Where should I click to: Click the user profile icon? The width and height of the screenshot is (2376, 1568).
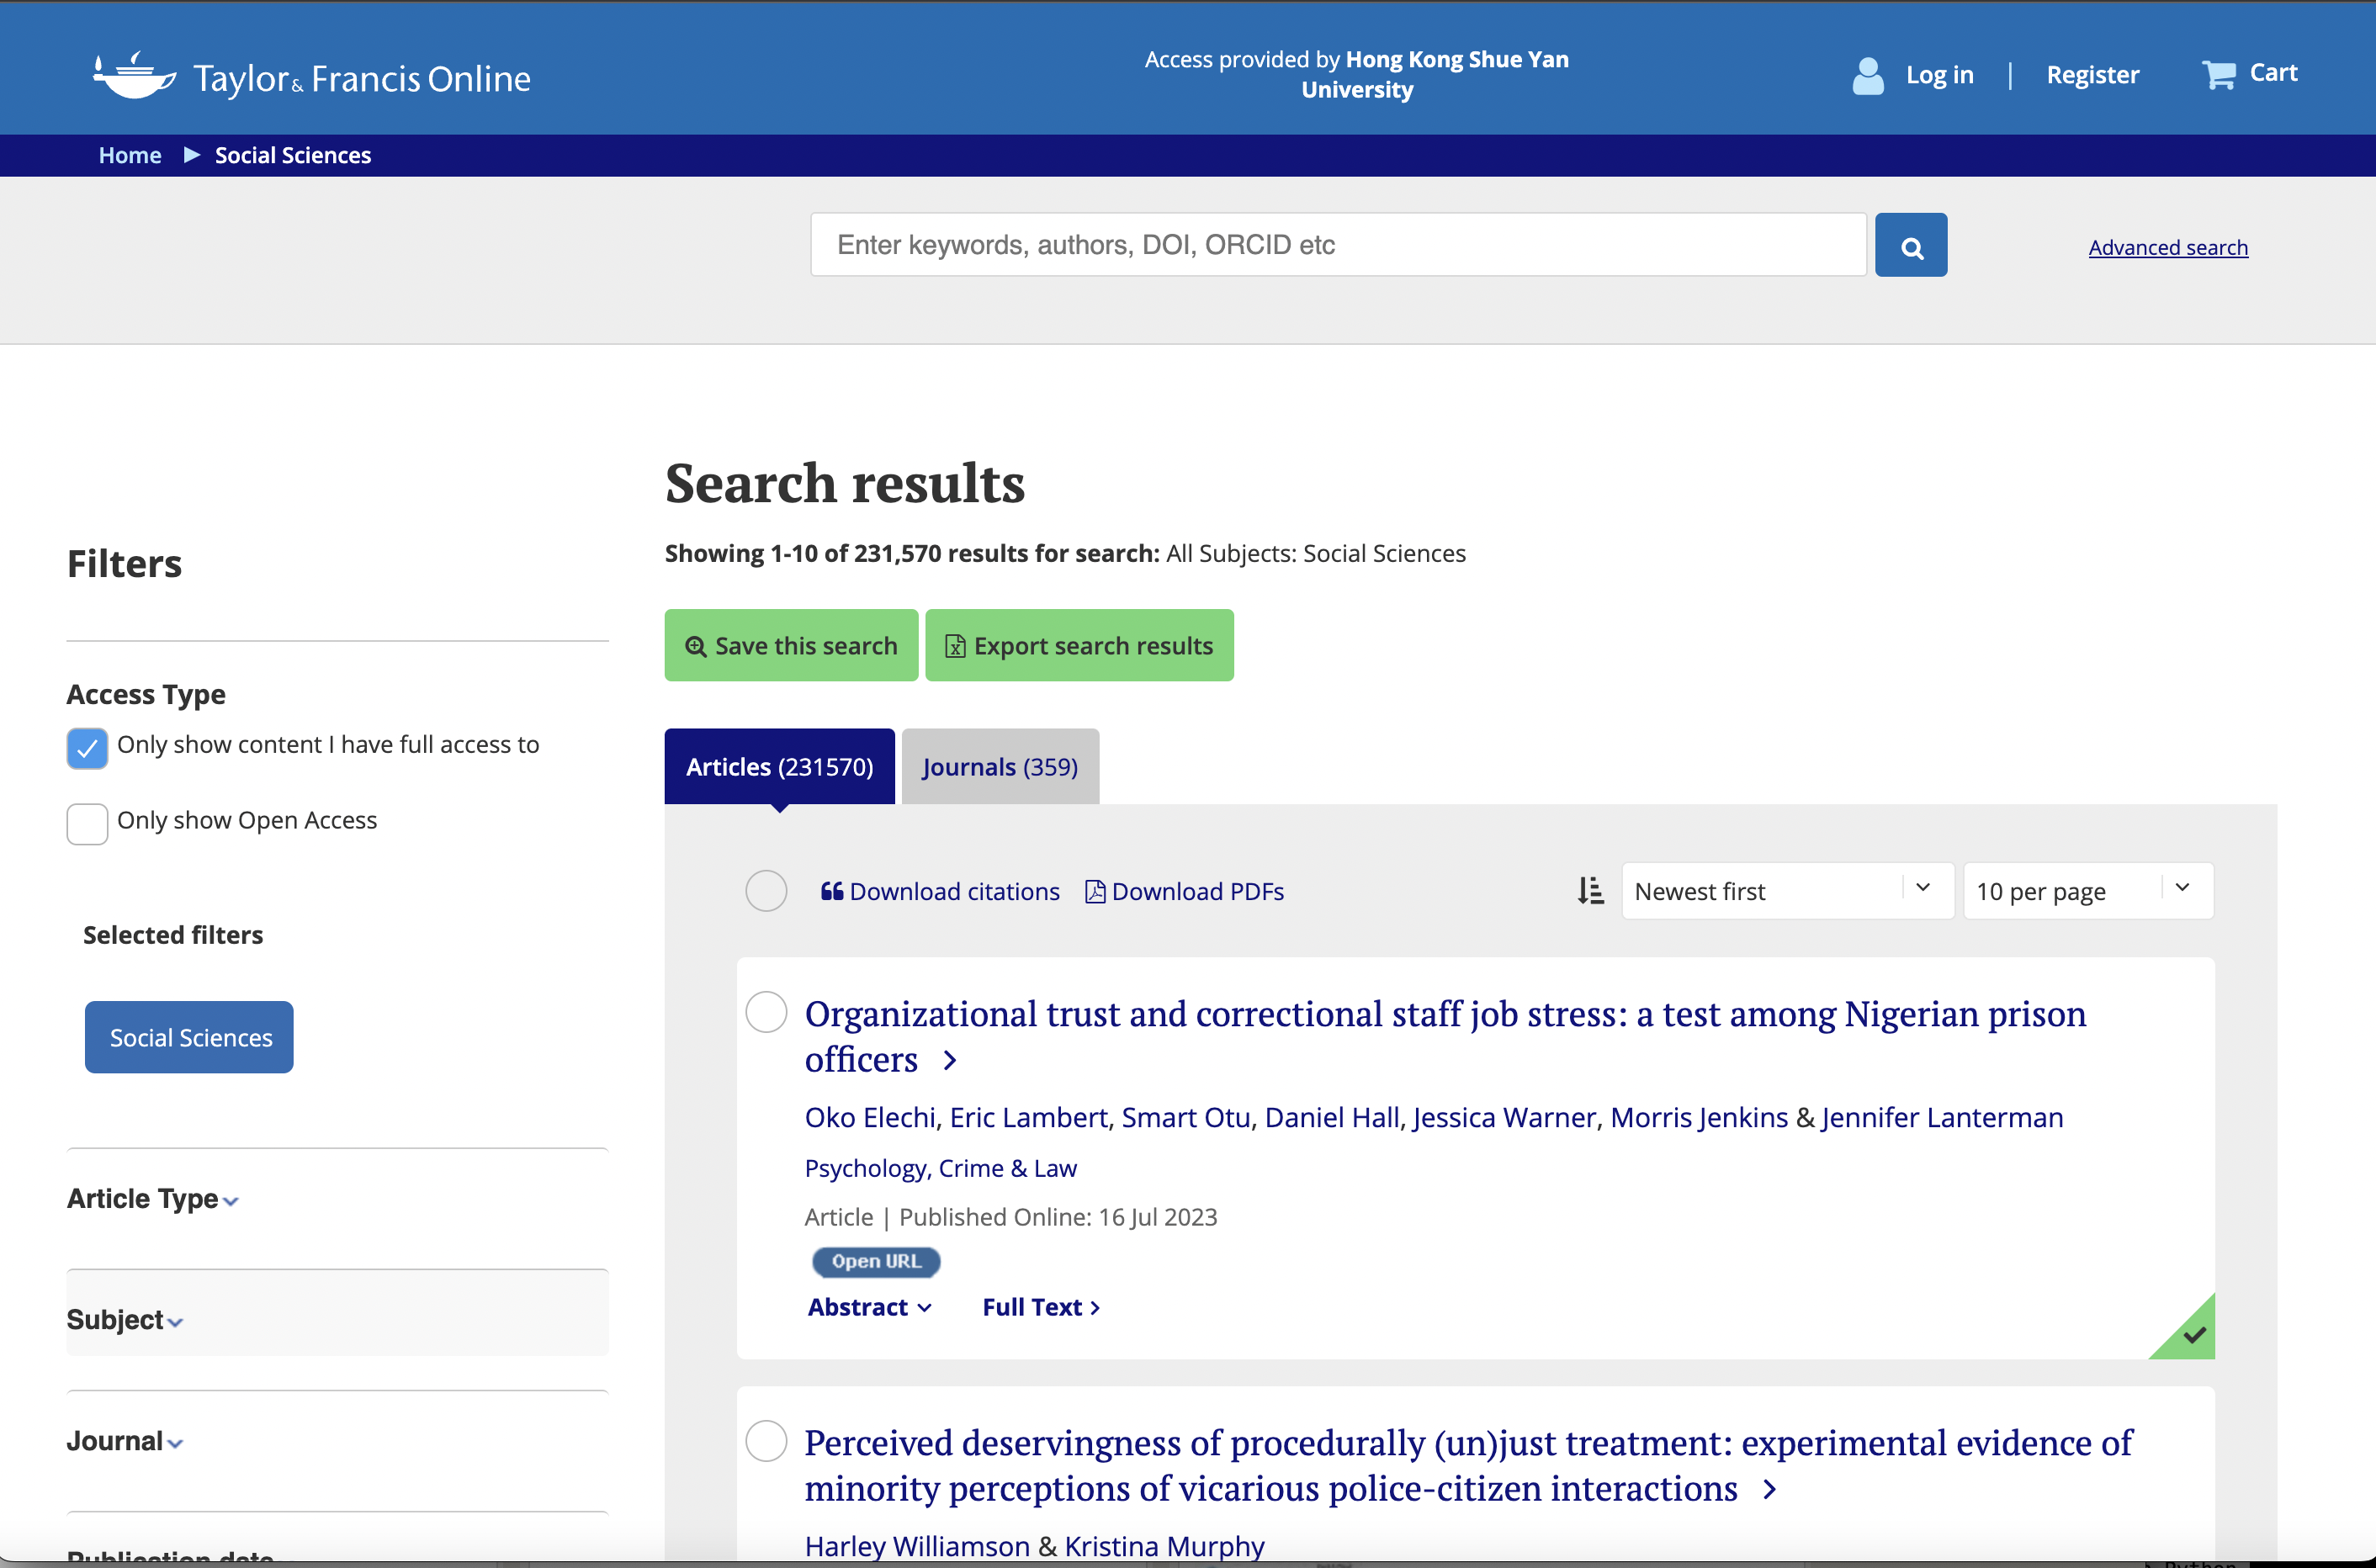click(1867, 75)
